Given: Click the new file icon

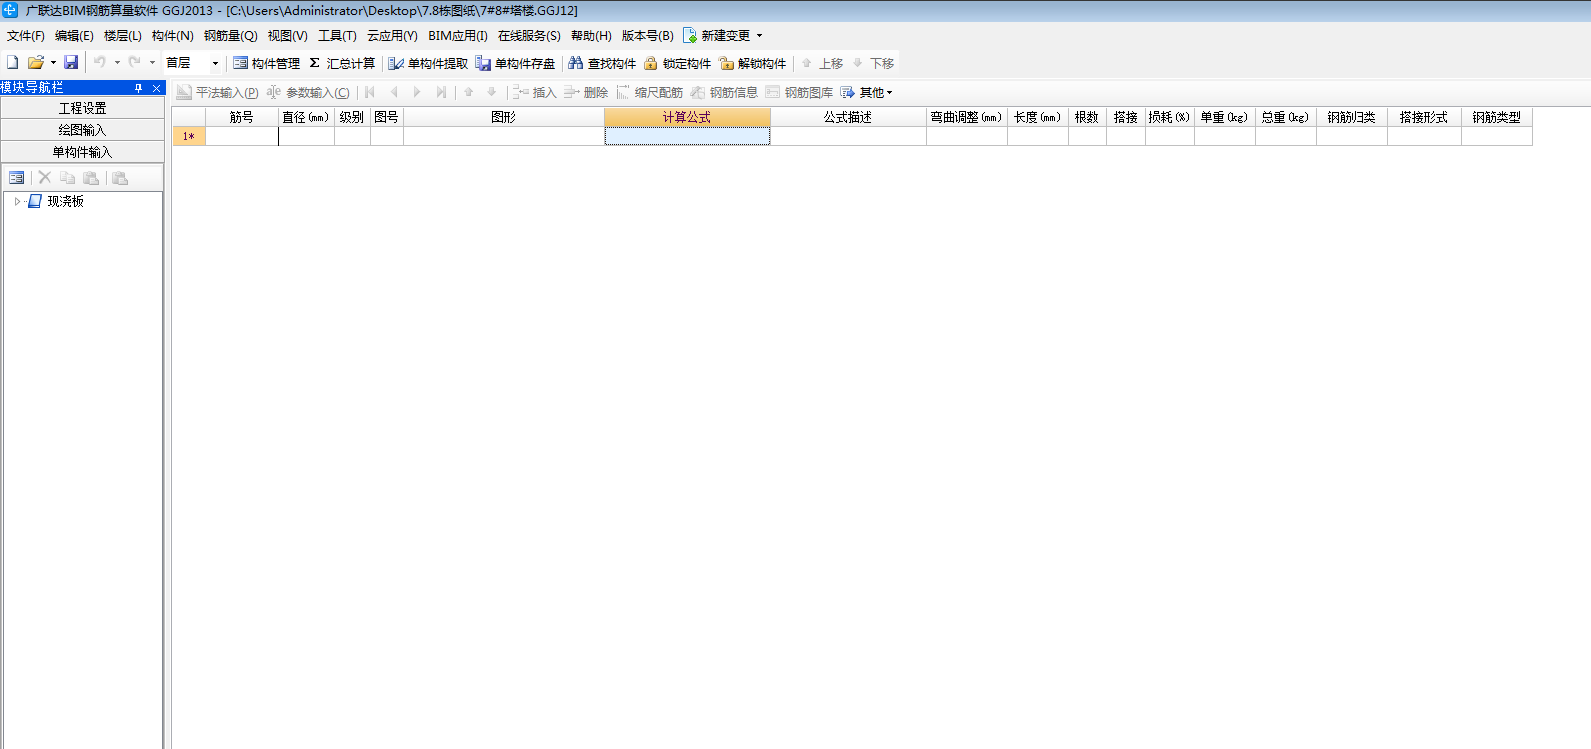Looking at the screenshot, I should 13,62.
